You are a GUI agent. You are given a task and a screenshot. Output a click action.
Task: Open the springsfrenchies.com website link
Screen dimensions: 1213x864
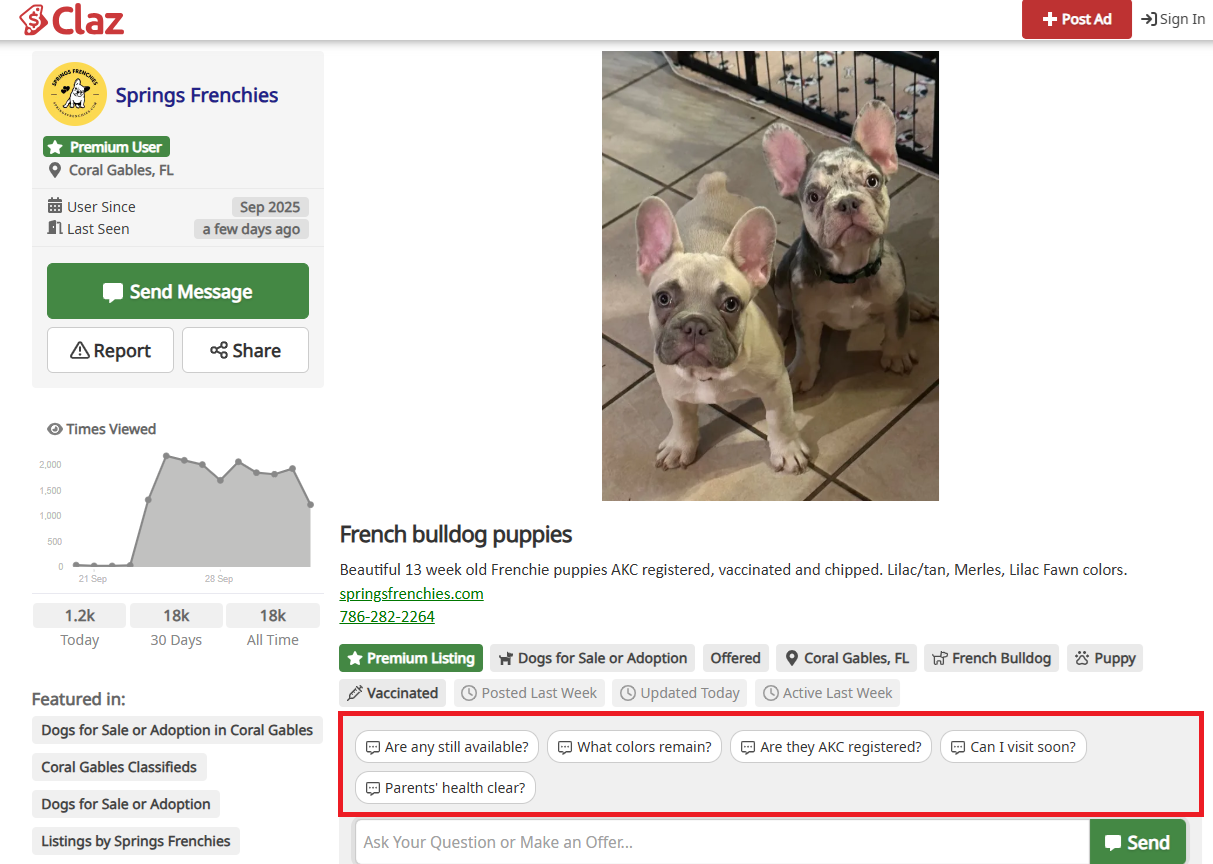click(411, 593)
